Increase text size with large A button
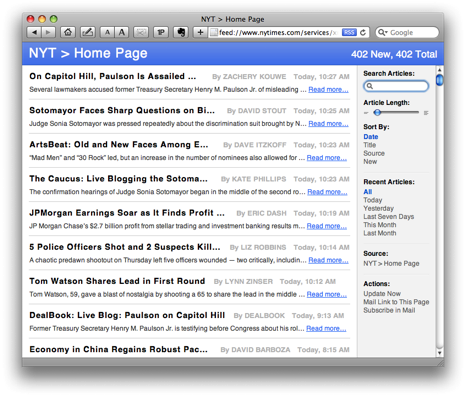The height and width of the screenshot is (397, 465). (x=122, y=32)
